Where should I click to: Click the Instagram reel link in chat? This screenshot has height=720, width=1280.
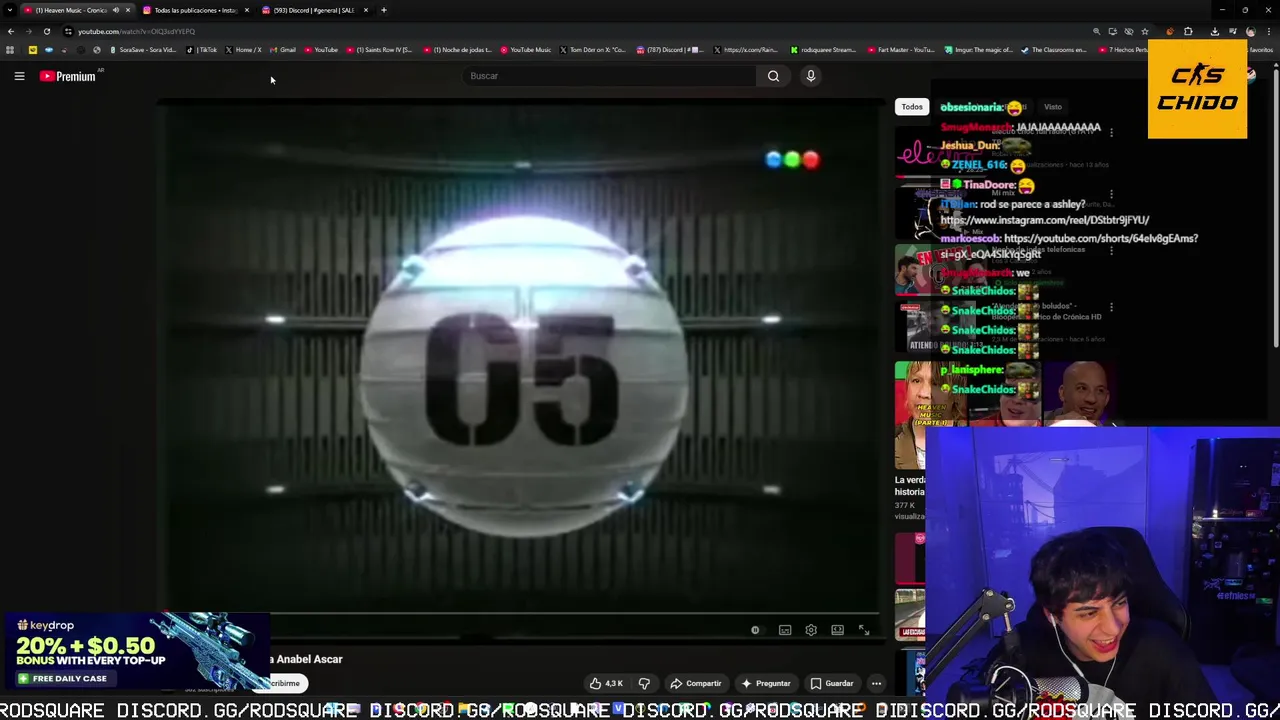click(1045, 220)
